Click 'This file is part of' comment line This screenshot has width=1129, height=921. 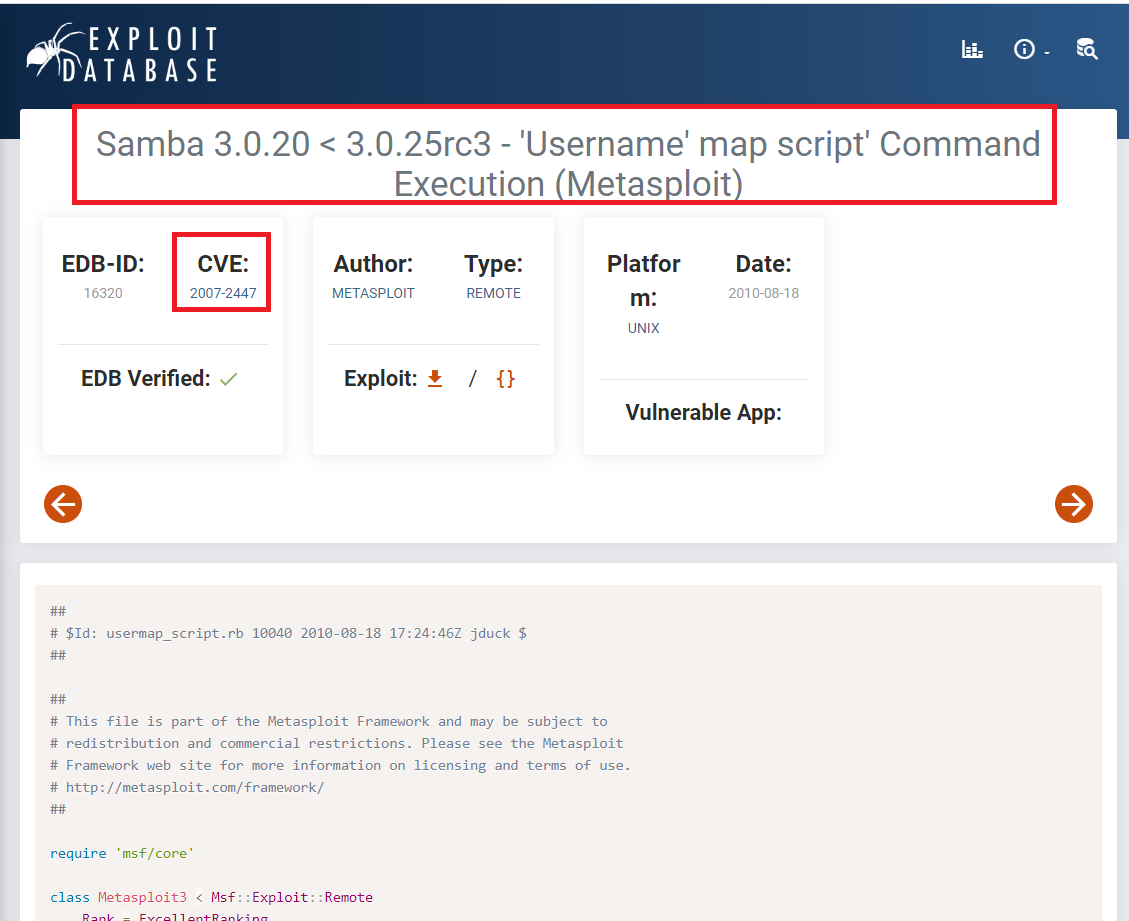328,722
